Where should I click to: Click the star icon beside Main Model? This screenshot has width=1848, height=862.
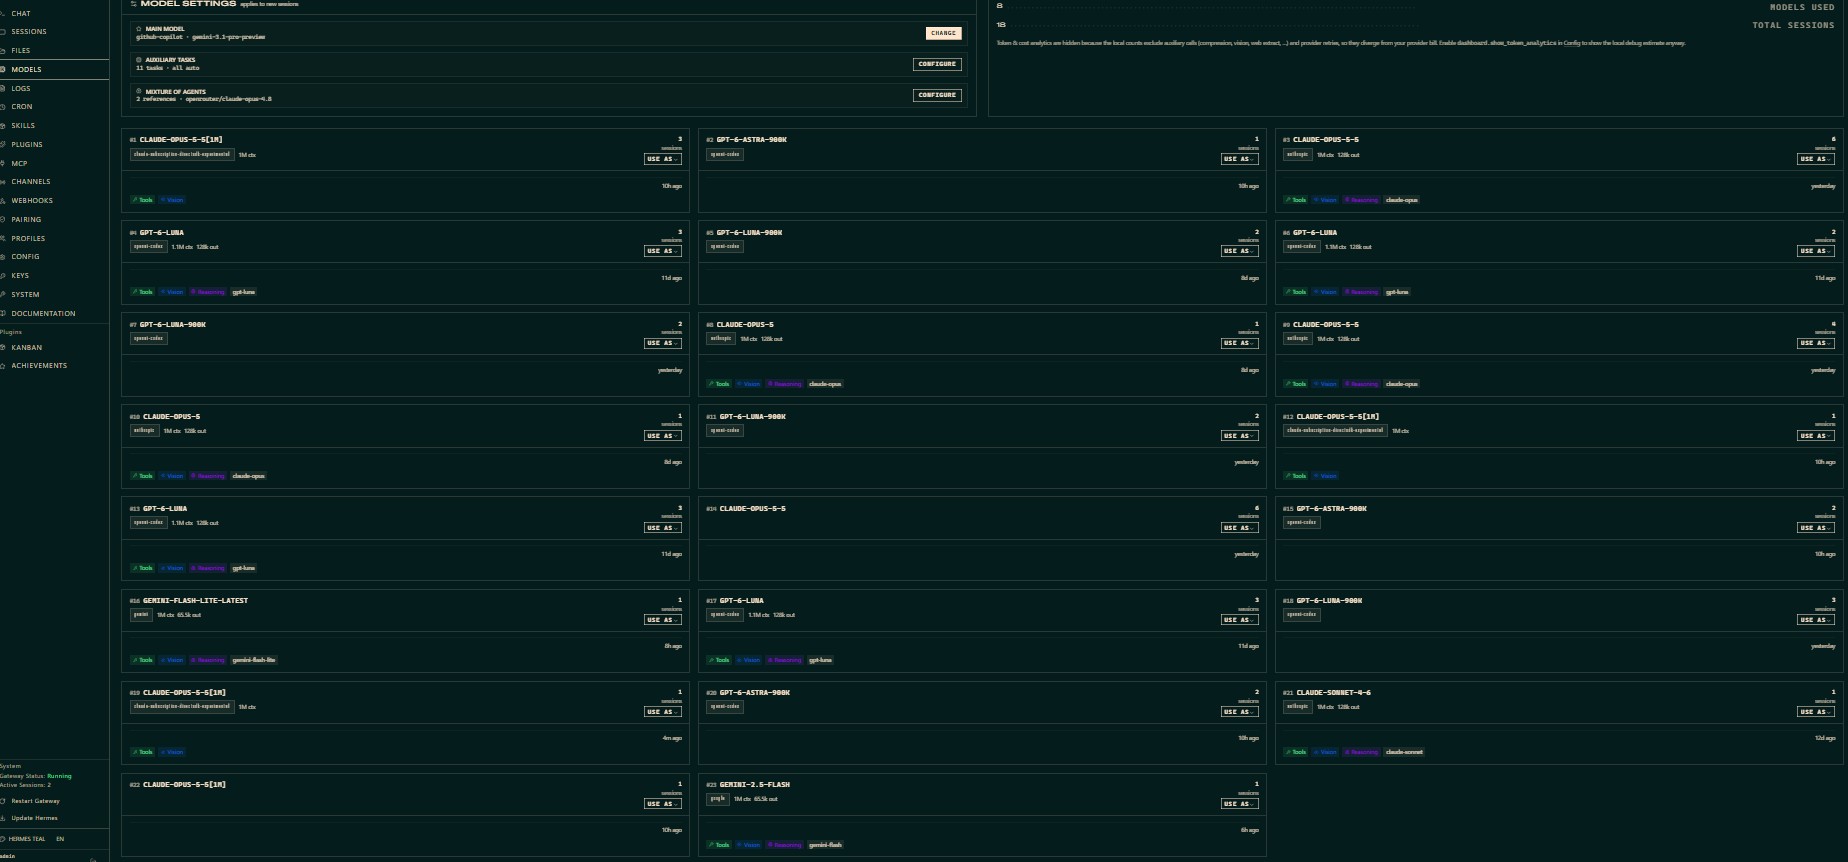[139, 29]
